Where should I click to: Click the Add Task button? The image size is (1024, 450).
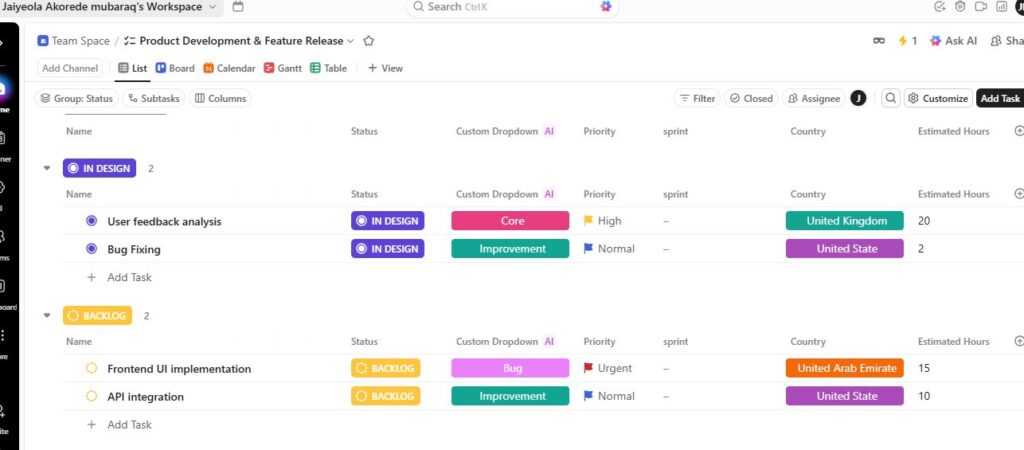point(1000,98)
